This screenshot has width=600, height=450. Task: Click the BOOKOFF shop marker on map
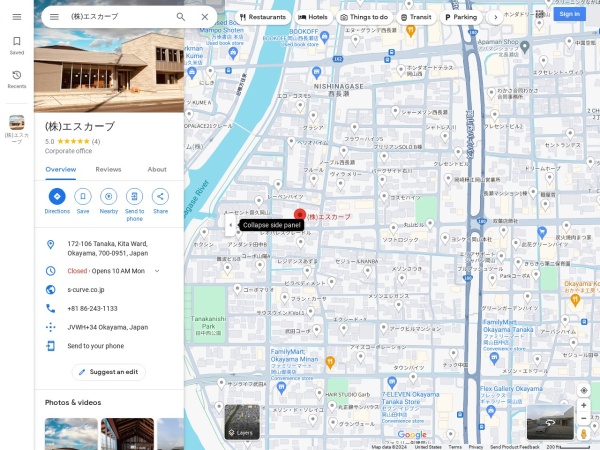[x=324, y=37]
